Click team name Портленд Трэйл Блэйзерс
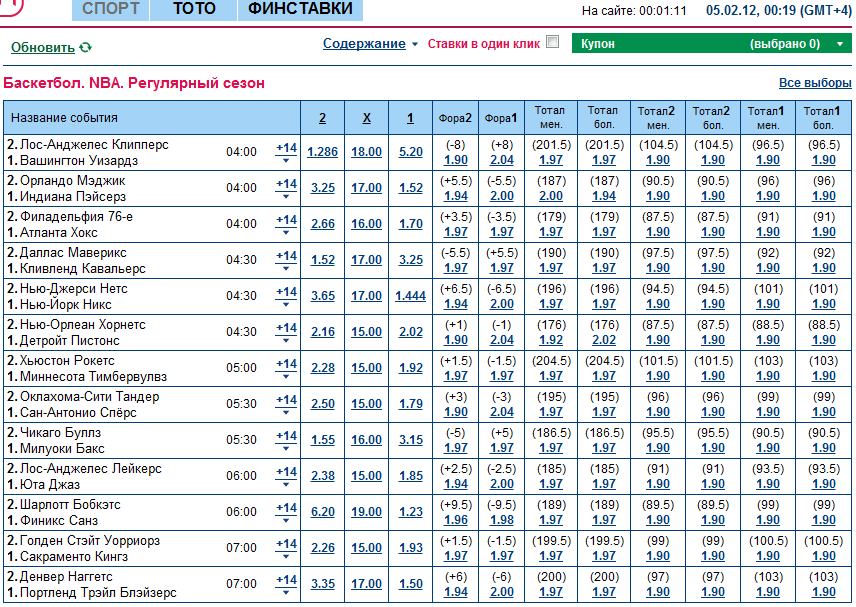The image size is (856, 607). click(98, 593)
